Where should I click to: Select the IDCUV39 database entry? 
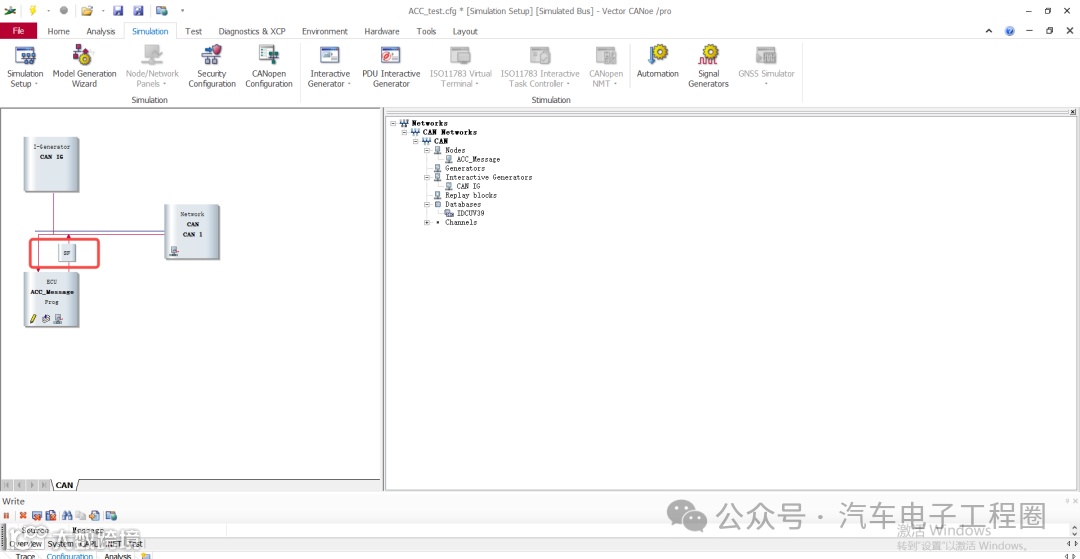click(470, 213)
